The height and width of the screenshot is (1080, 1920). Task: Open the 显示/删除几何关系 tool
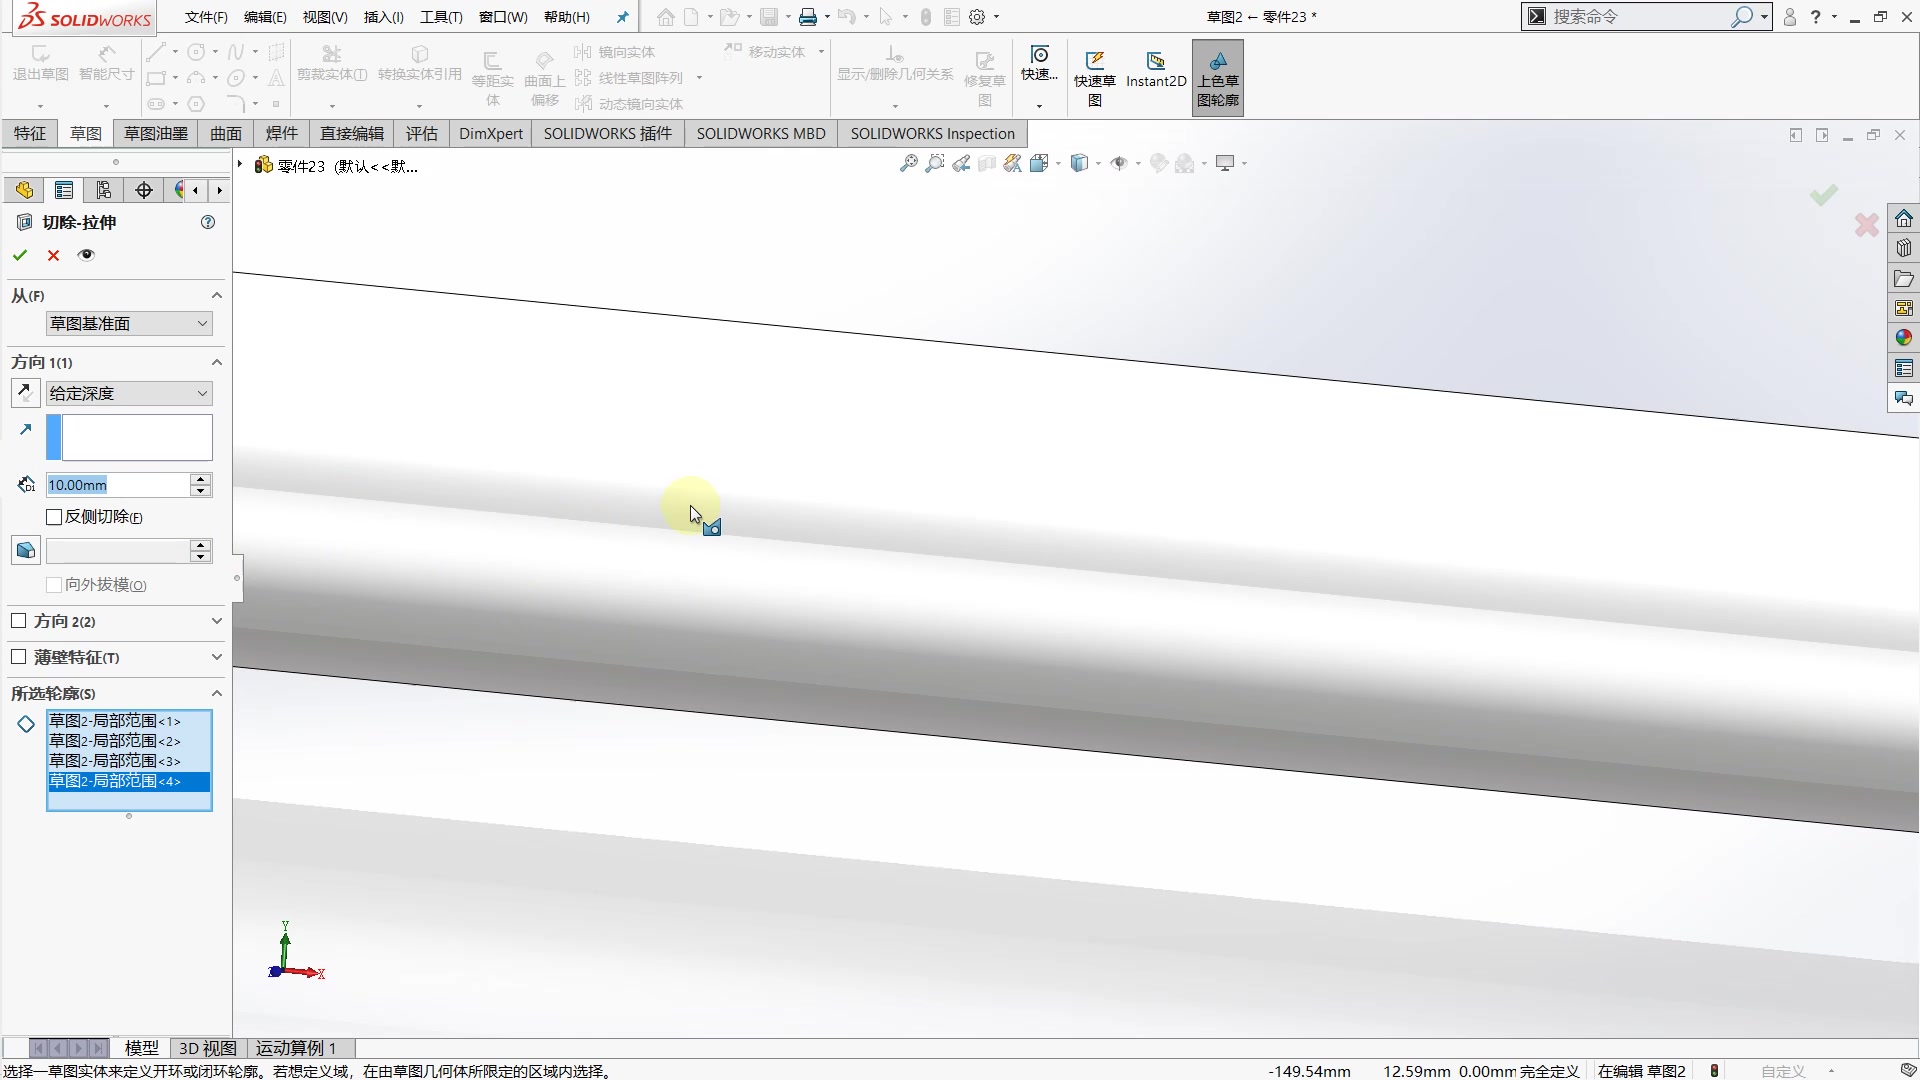point(893,62)
